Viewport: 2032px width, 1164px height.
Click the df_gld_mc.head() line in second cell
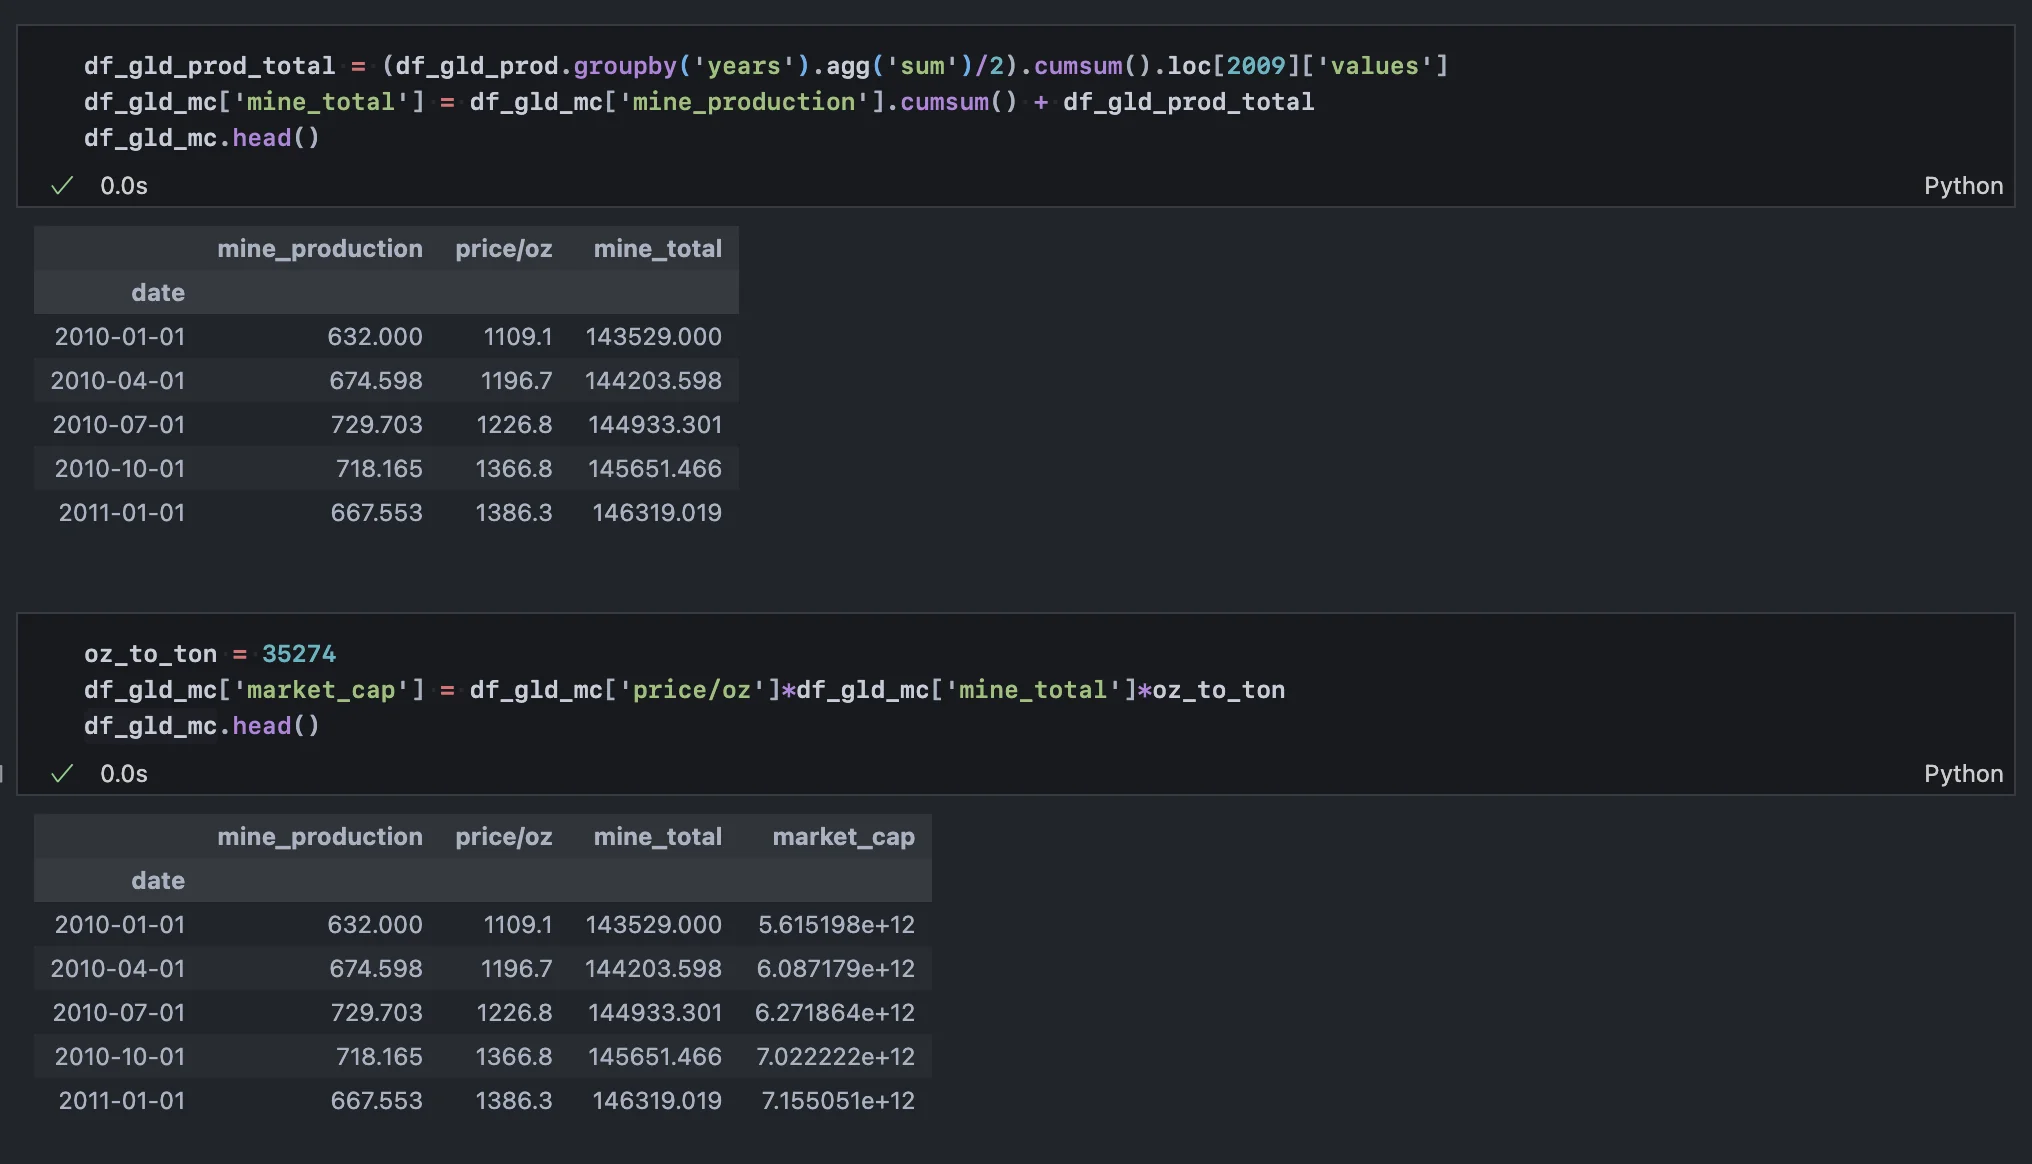click(201, 726)
